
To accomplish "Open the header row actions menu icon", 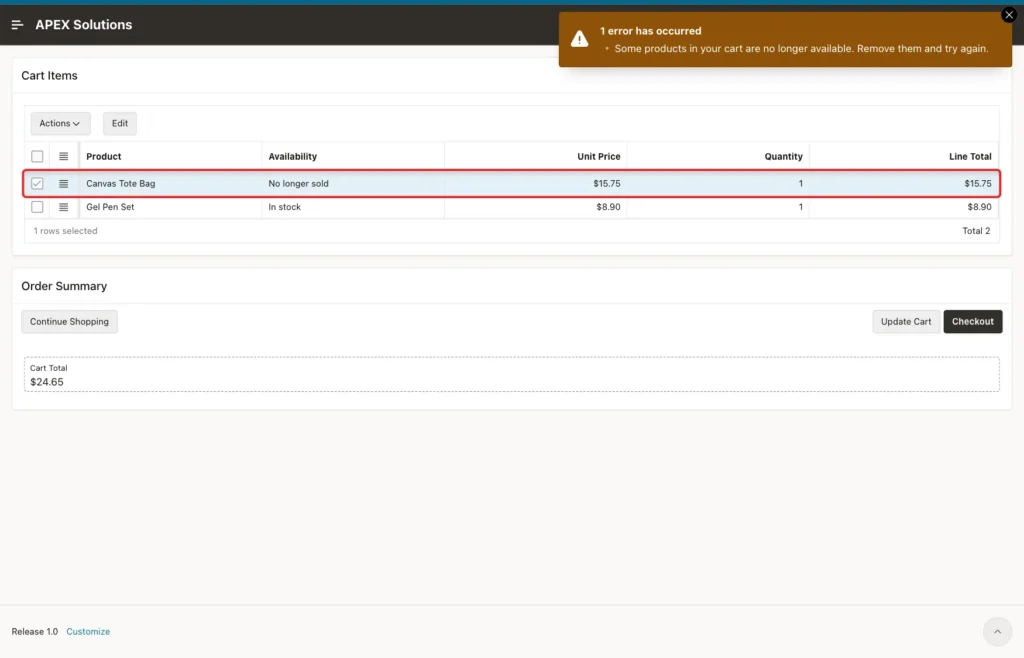I will pyautogui.click(x=63, y=157).
